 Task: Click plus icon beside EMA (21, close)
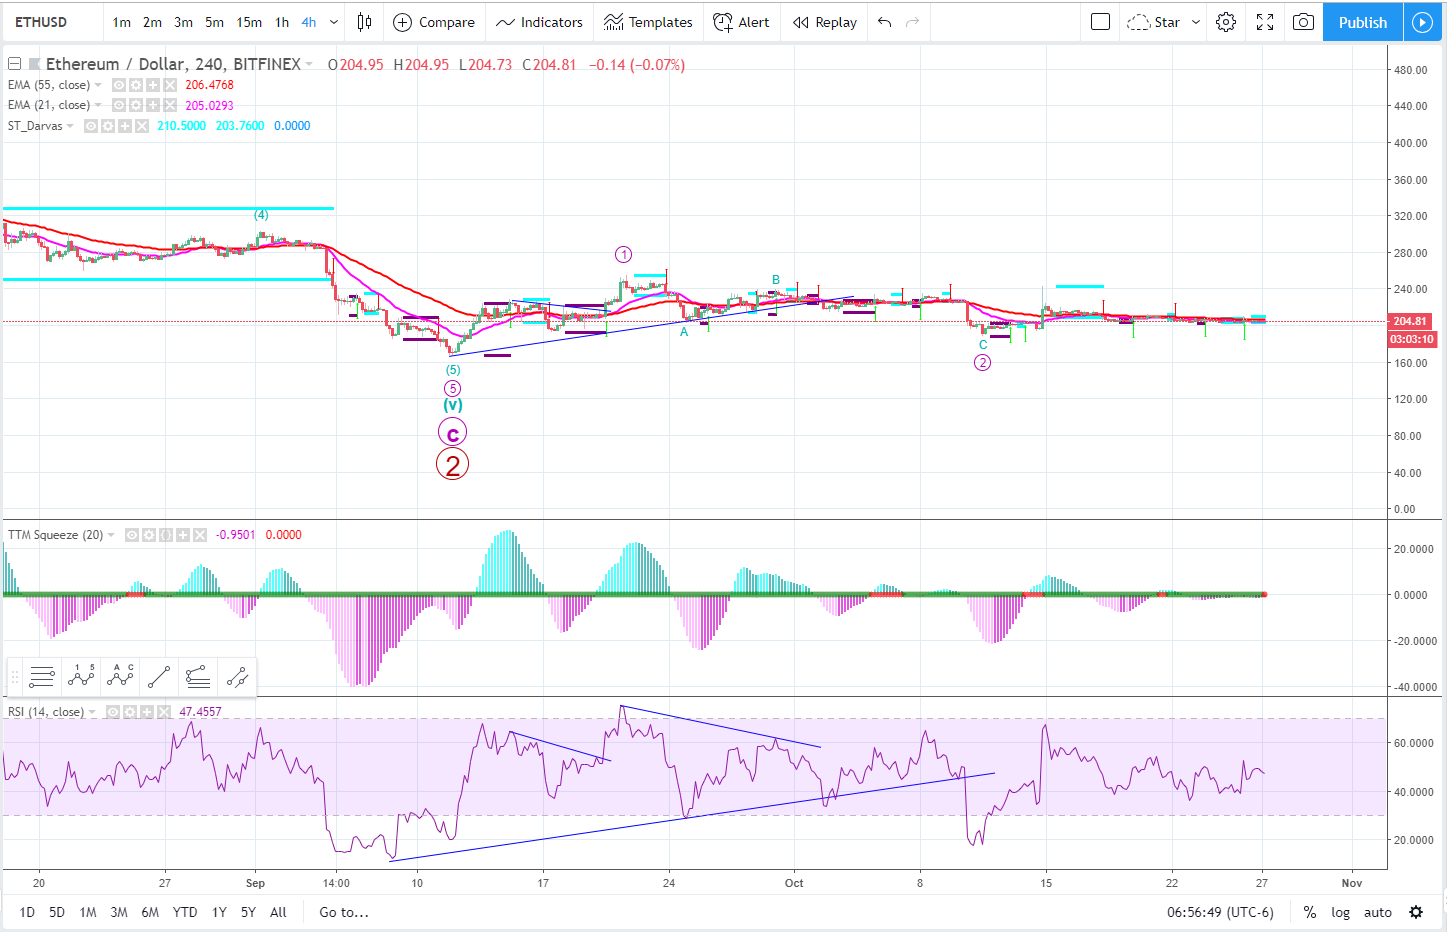153,105
